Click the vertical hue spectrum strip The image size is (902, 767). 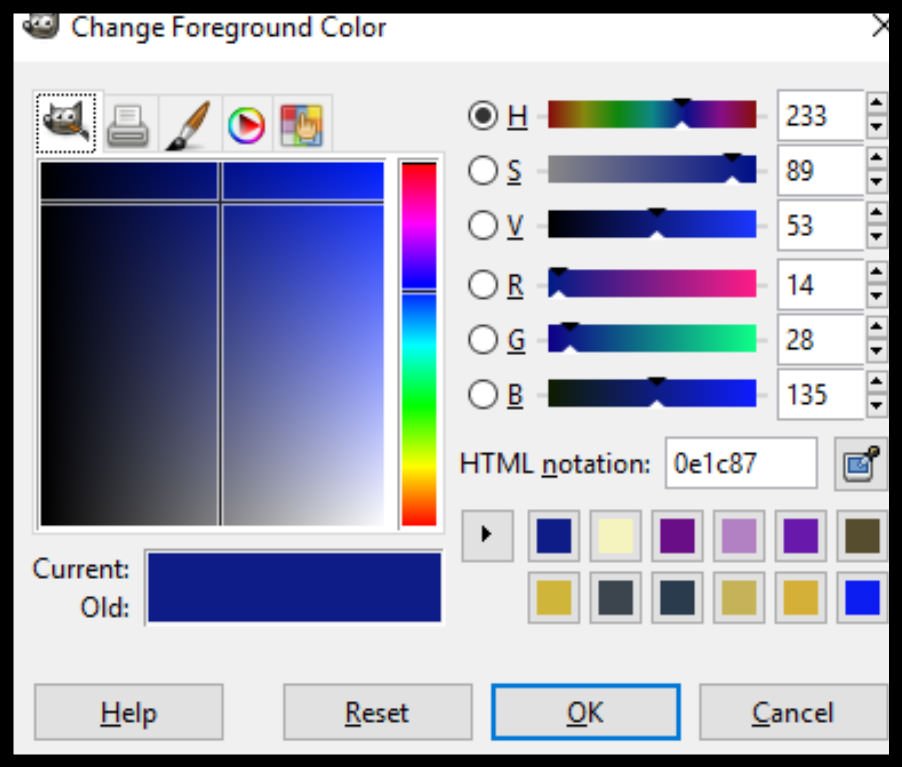pyautogui.click(x=419, y=344)
